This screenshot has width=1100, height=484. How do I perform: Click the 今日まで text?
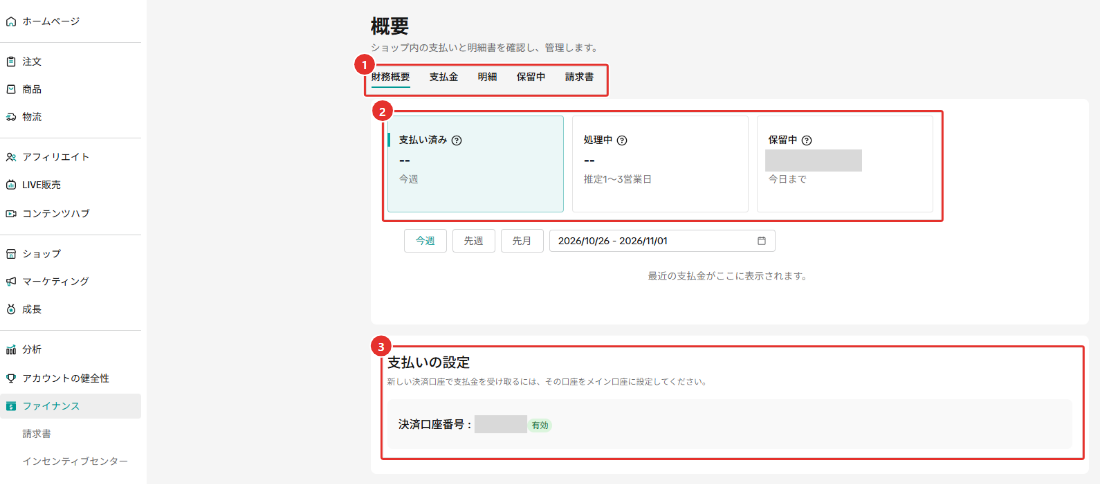point(787,179)
